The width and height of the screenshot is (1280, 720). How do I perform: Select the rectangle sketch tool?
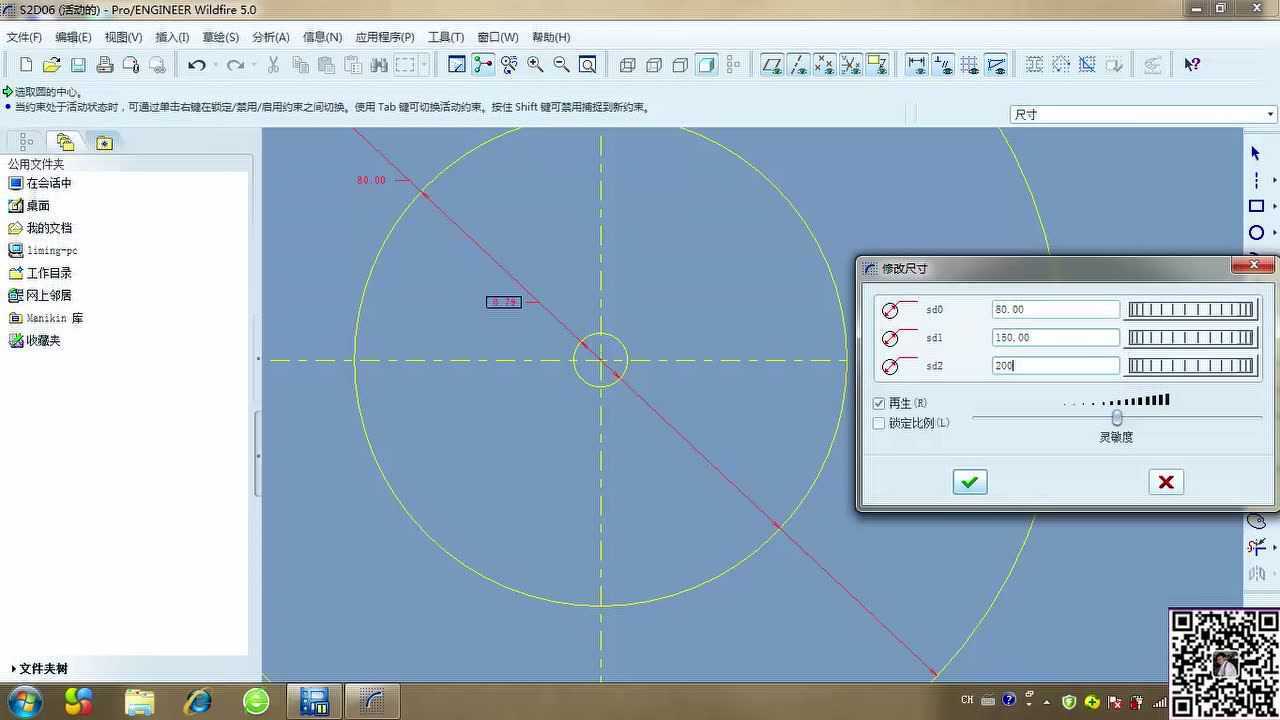(1256, 206)
